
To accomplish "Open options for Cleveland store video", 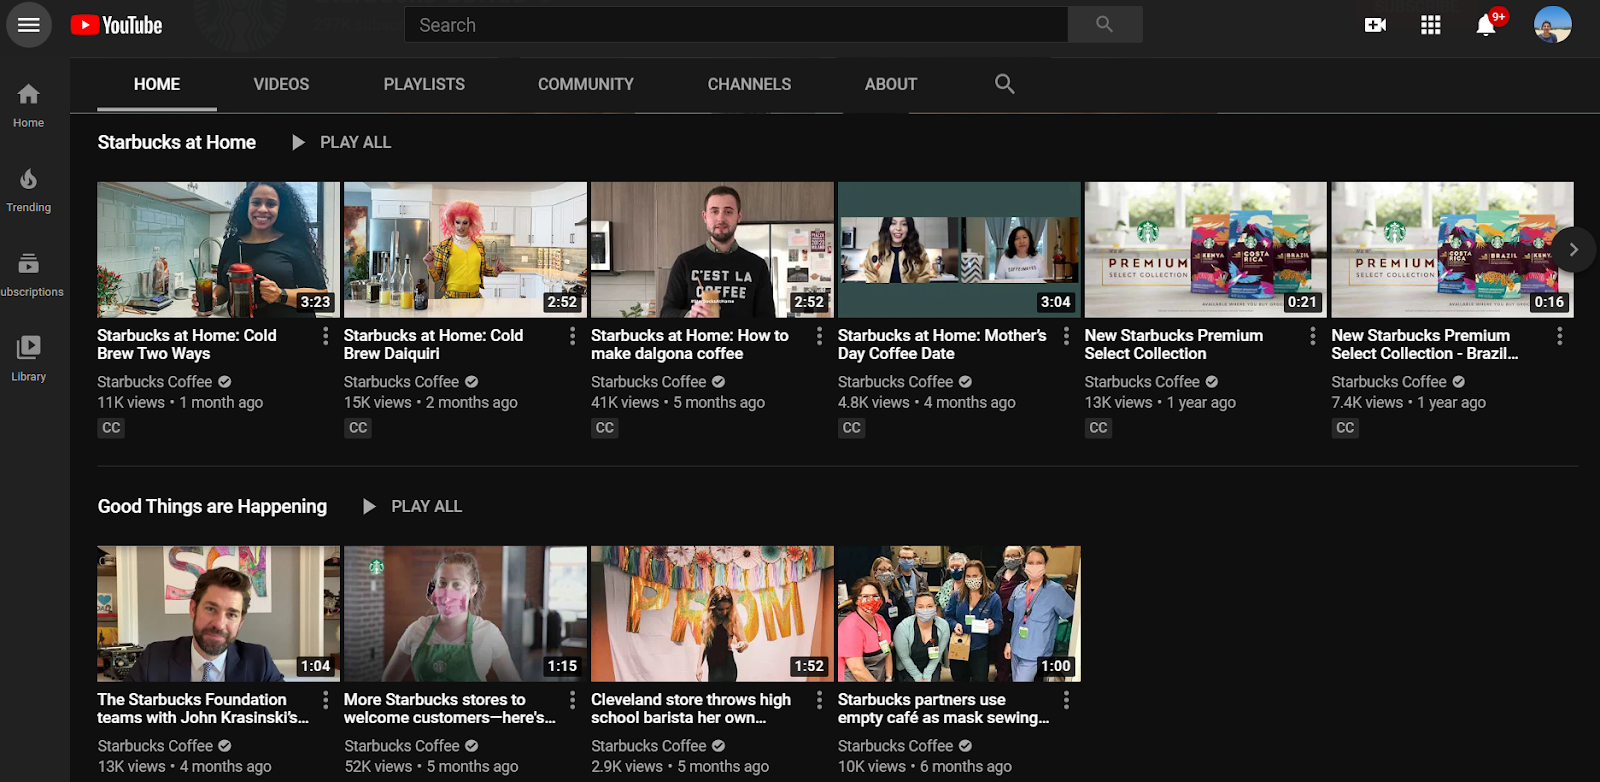I will click(819, 700).
